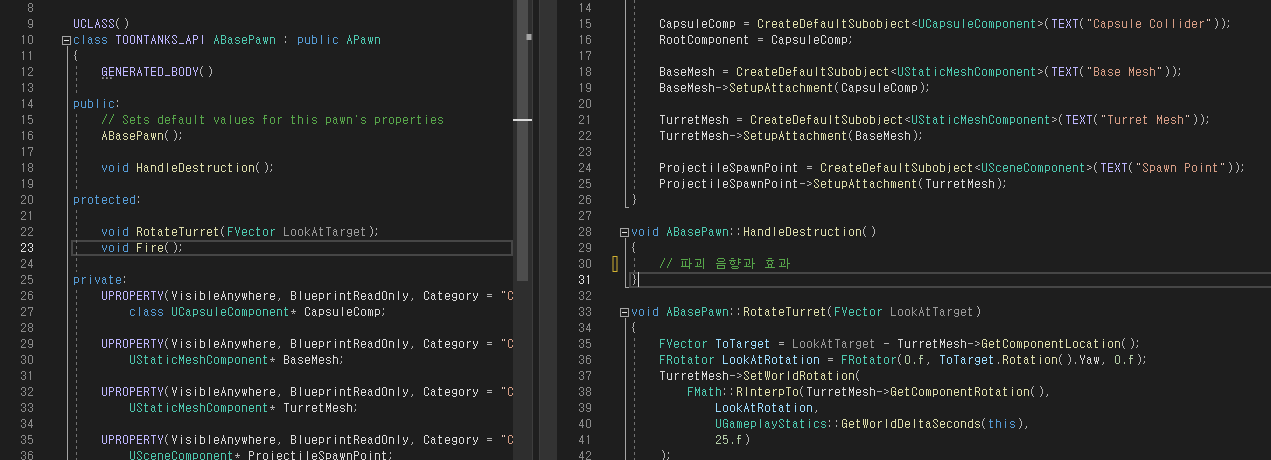This screenshot has height=460, width=1271.
Task: Place the cursor on GENERATED_BODY()
Action: click(x=157, y=72)
